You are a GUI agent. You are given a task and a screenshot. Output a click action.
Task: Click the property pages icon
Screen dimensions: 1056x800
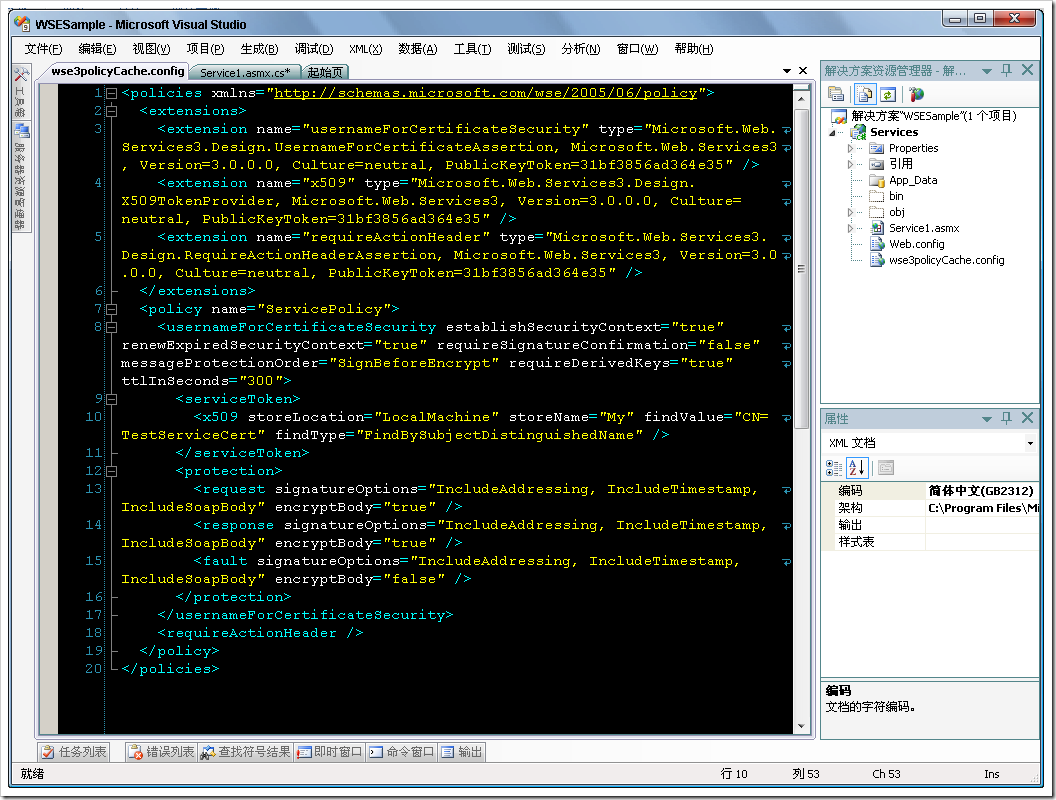point(886,467)
